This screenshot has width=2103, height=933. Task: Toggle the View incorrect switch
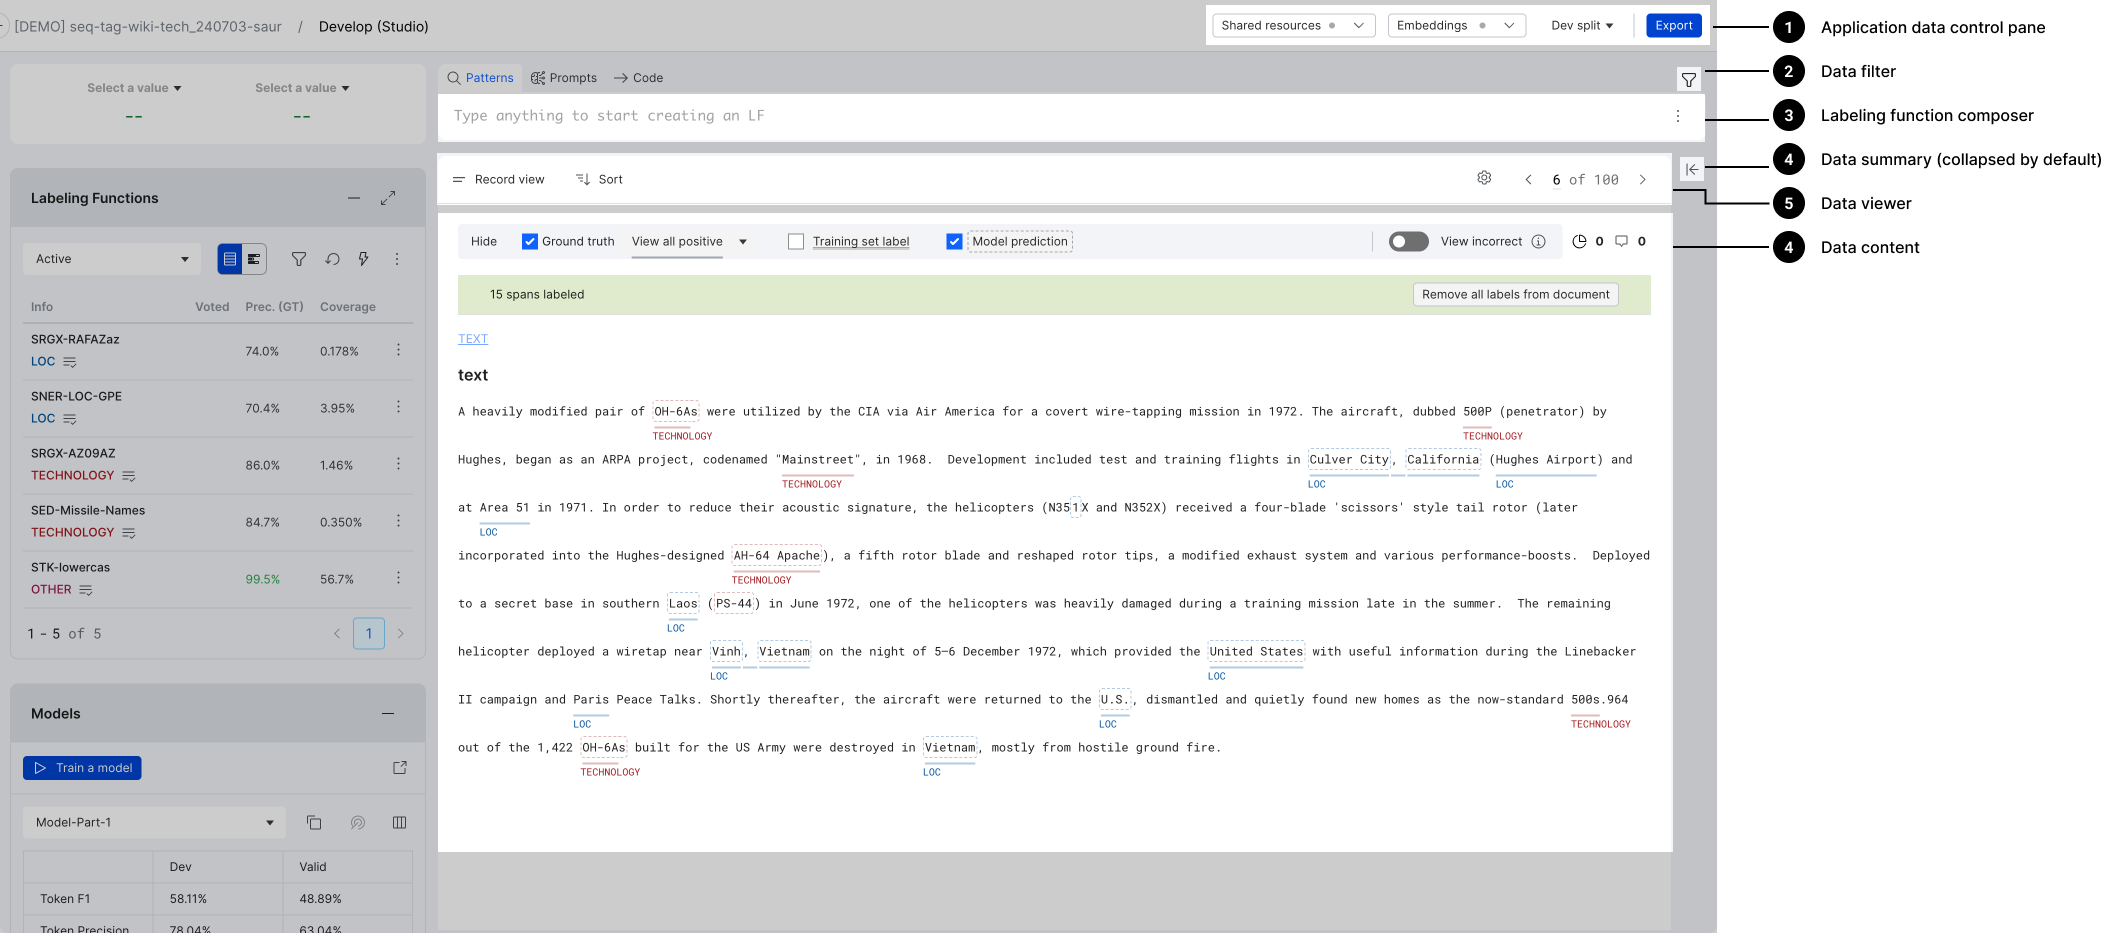point(1408,241)
